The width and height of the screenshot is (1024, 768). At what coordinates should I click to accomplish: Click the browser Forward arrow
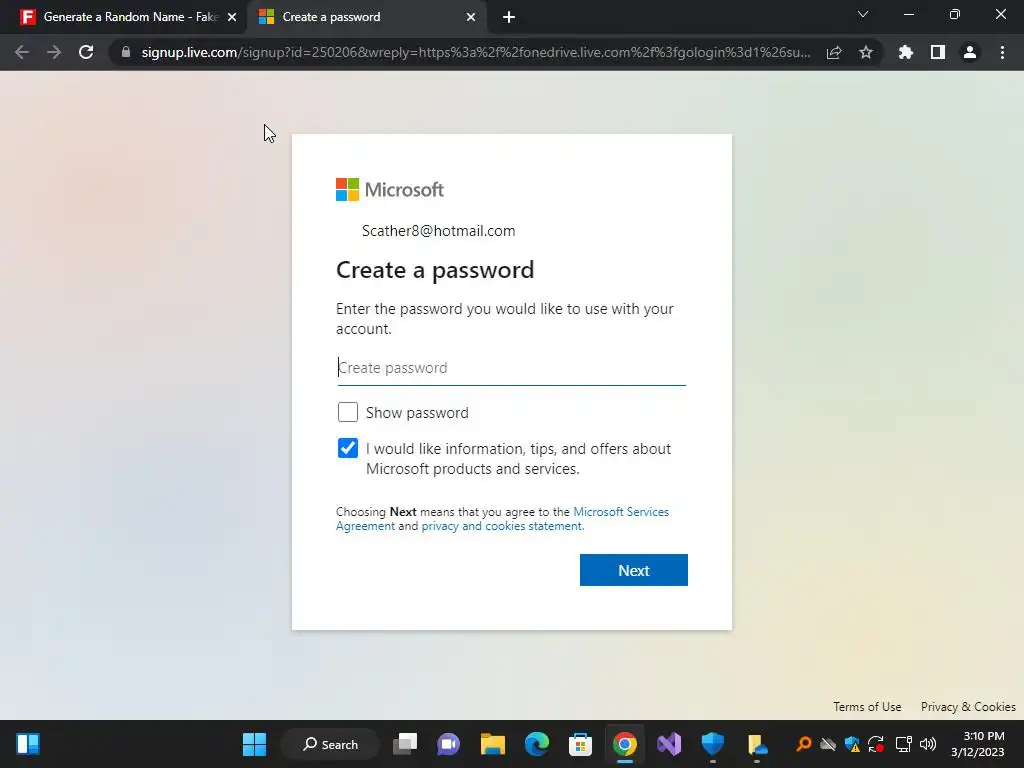(x=54, y=52)
